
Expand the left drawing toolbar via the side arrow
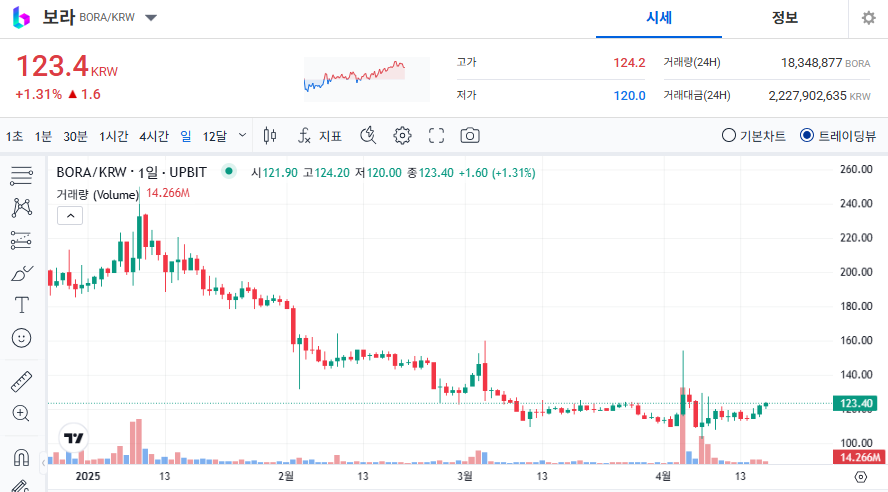(44, 463)
